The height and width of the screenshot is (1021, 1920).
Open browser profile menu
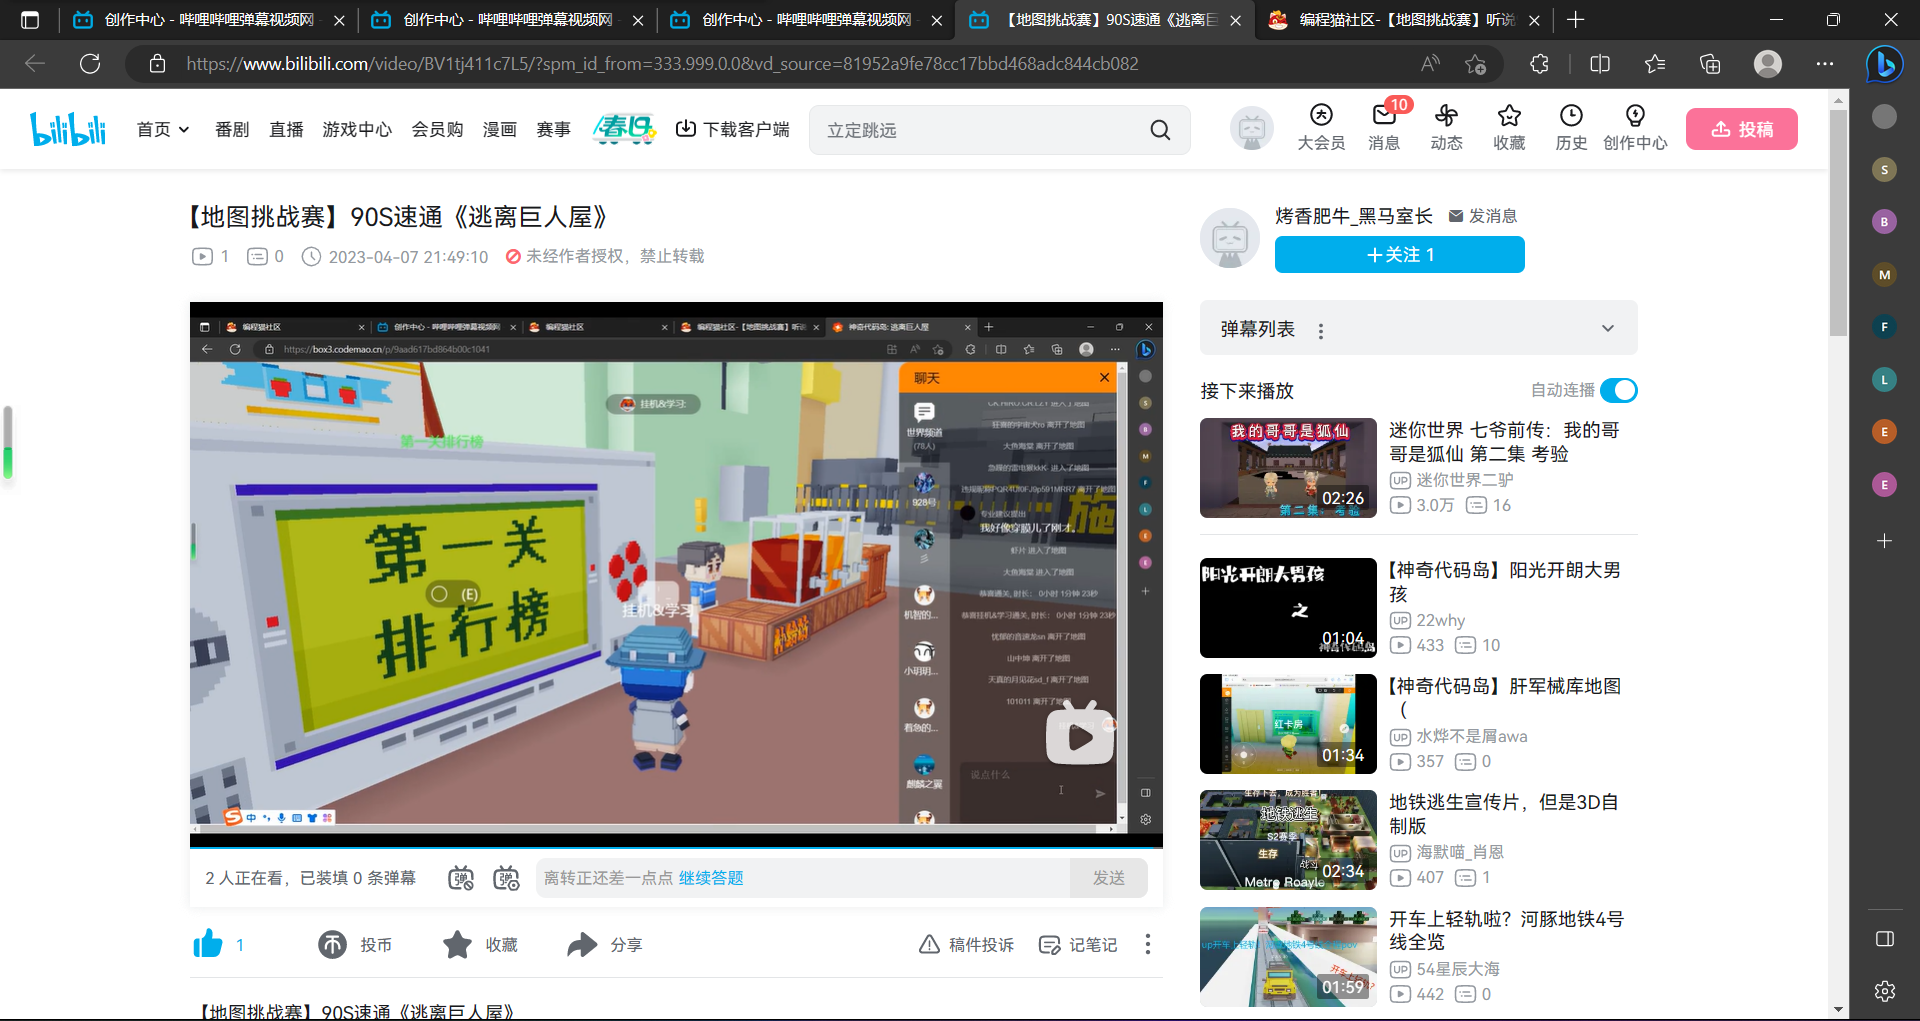1768,64
